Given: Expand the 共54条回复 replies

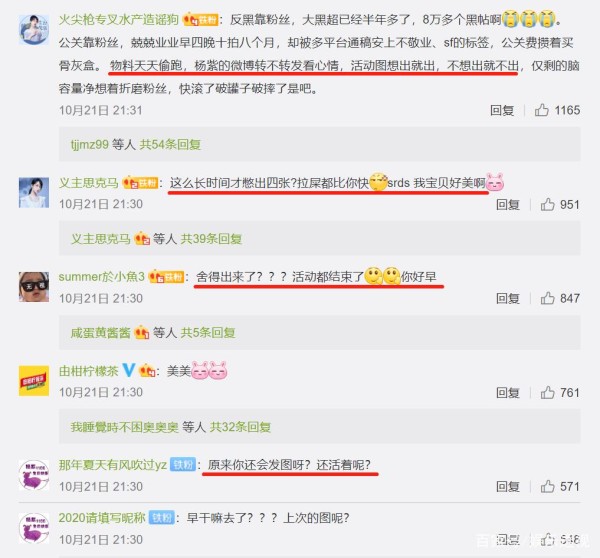Looking at the screenshot, I should (x=170, y=145).
